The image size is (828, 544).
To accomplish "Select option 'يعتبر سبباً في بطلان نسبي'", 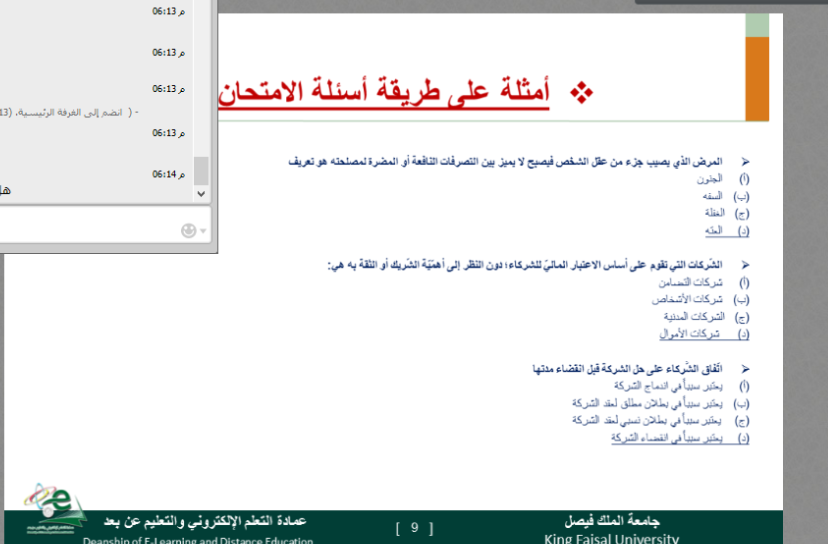I will click(x=647, y=420).
